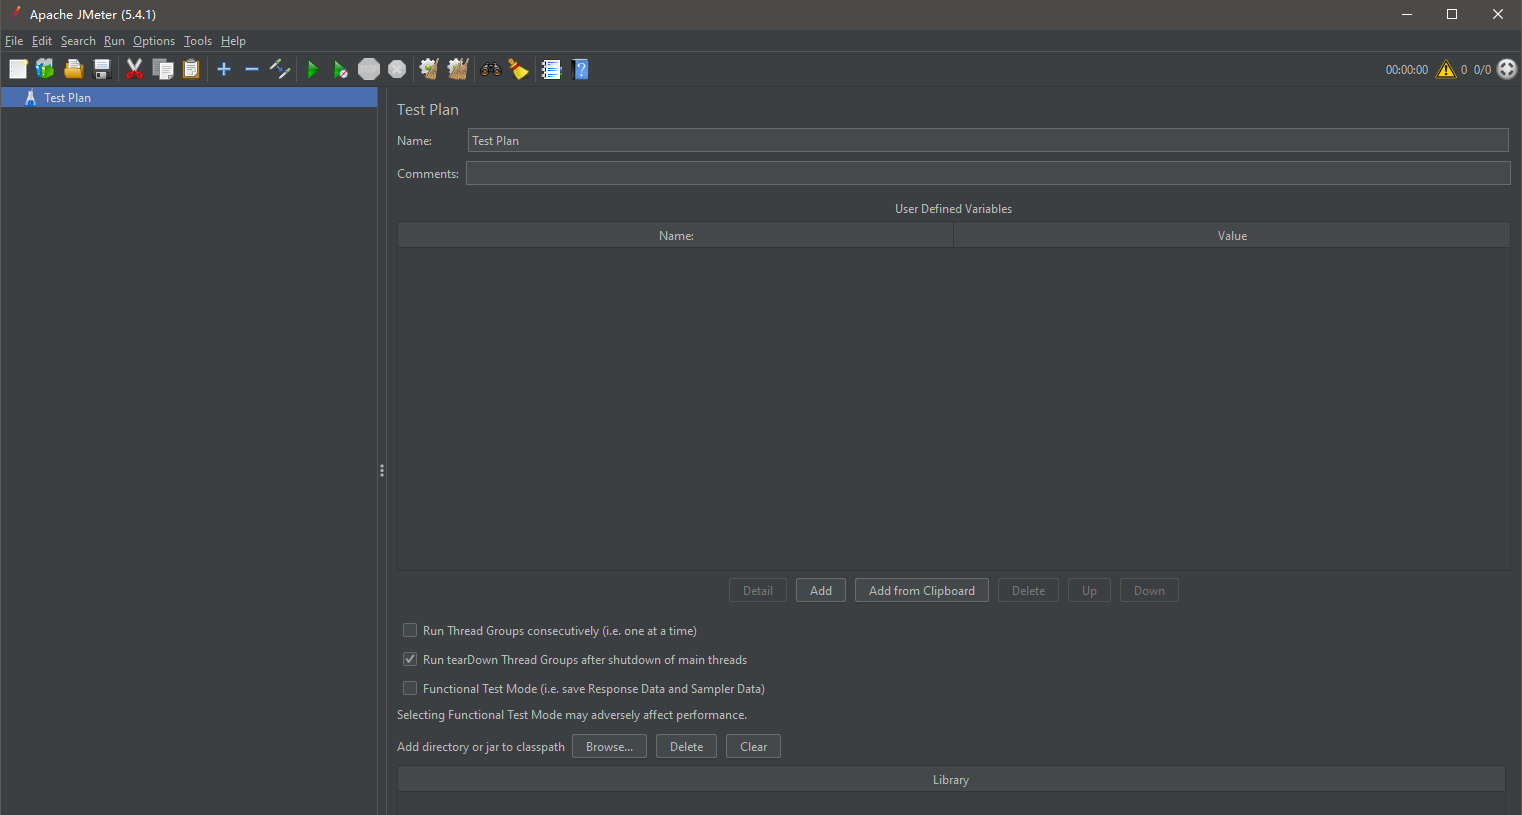Click the Clear All double-broom icon
The width and height of the screenshot is (1522, 815).
[x=458, y=69]
